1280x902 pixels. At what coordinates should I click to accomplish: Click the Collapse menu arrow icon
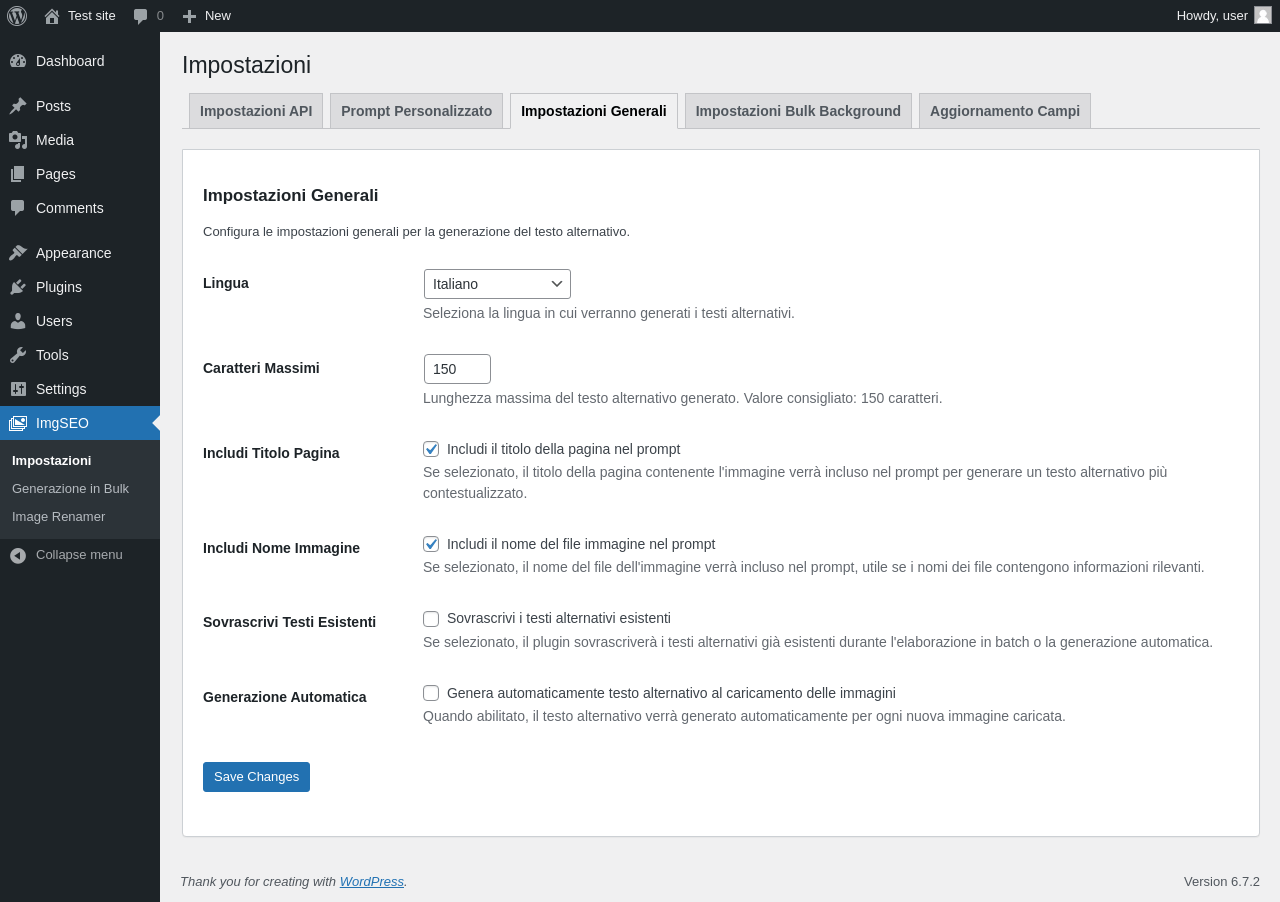point(18,555)
